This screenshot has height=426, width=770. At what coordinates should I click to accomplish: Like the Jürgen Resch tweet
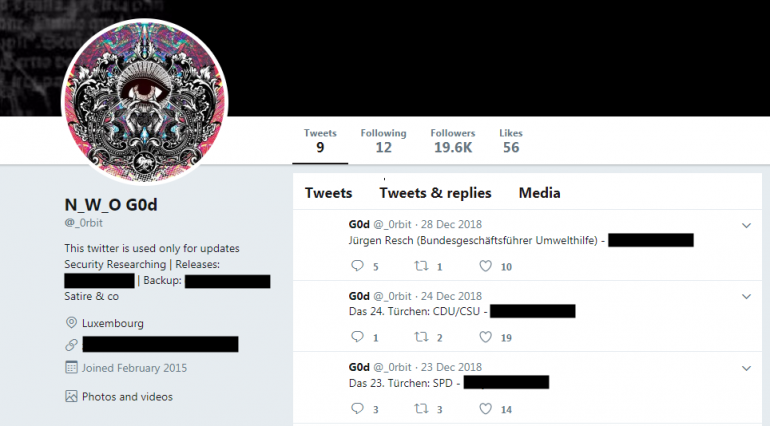tap(485, 266)
